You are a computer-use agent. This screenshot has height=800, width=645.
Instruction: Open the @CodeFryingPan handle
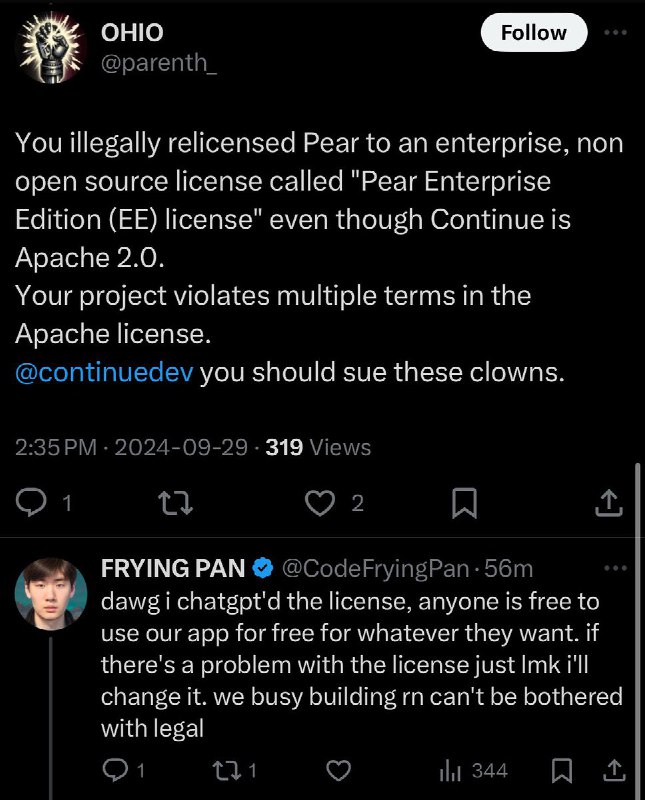tap(375, 568)
